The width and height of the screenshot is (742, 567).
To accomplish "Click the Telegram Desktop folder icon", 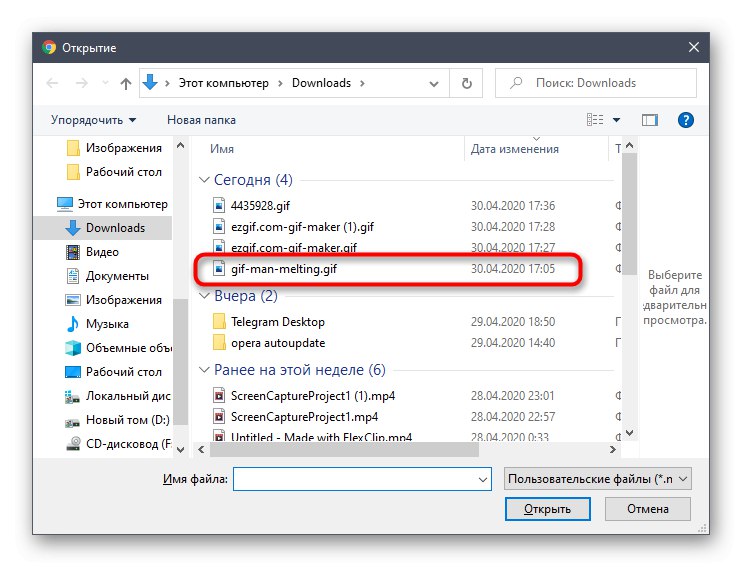I will point(219,322).
